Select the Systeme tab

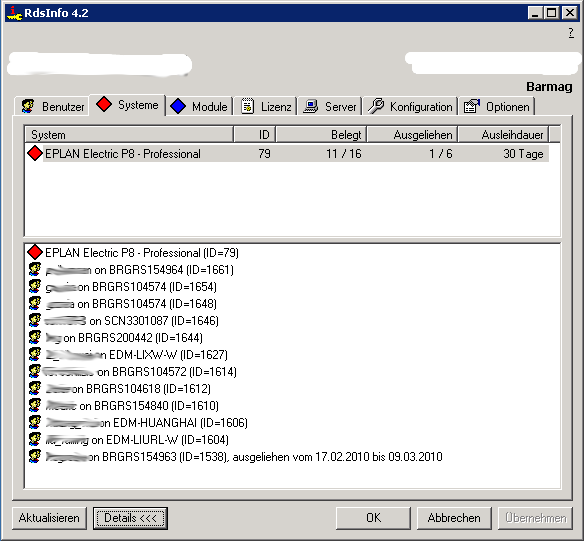[127, 105]
